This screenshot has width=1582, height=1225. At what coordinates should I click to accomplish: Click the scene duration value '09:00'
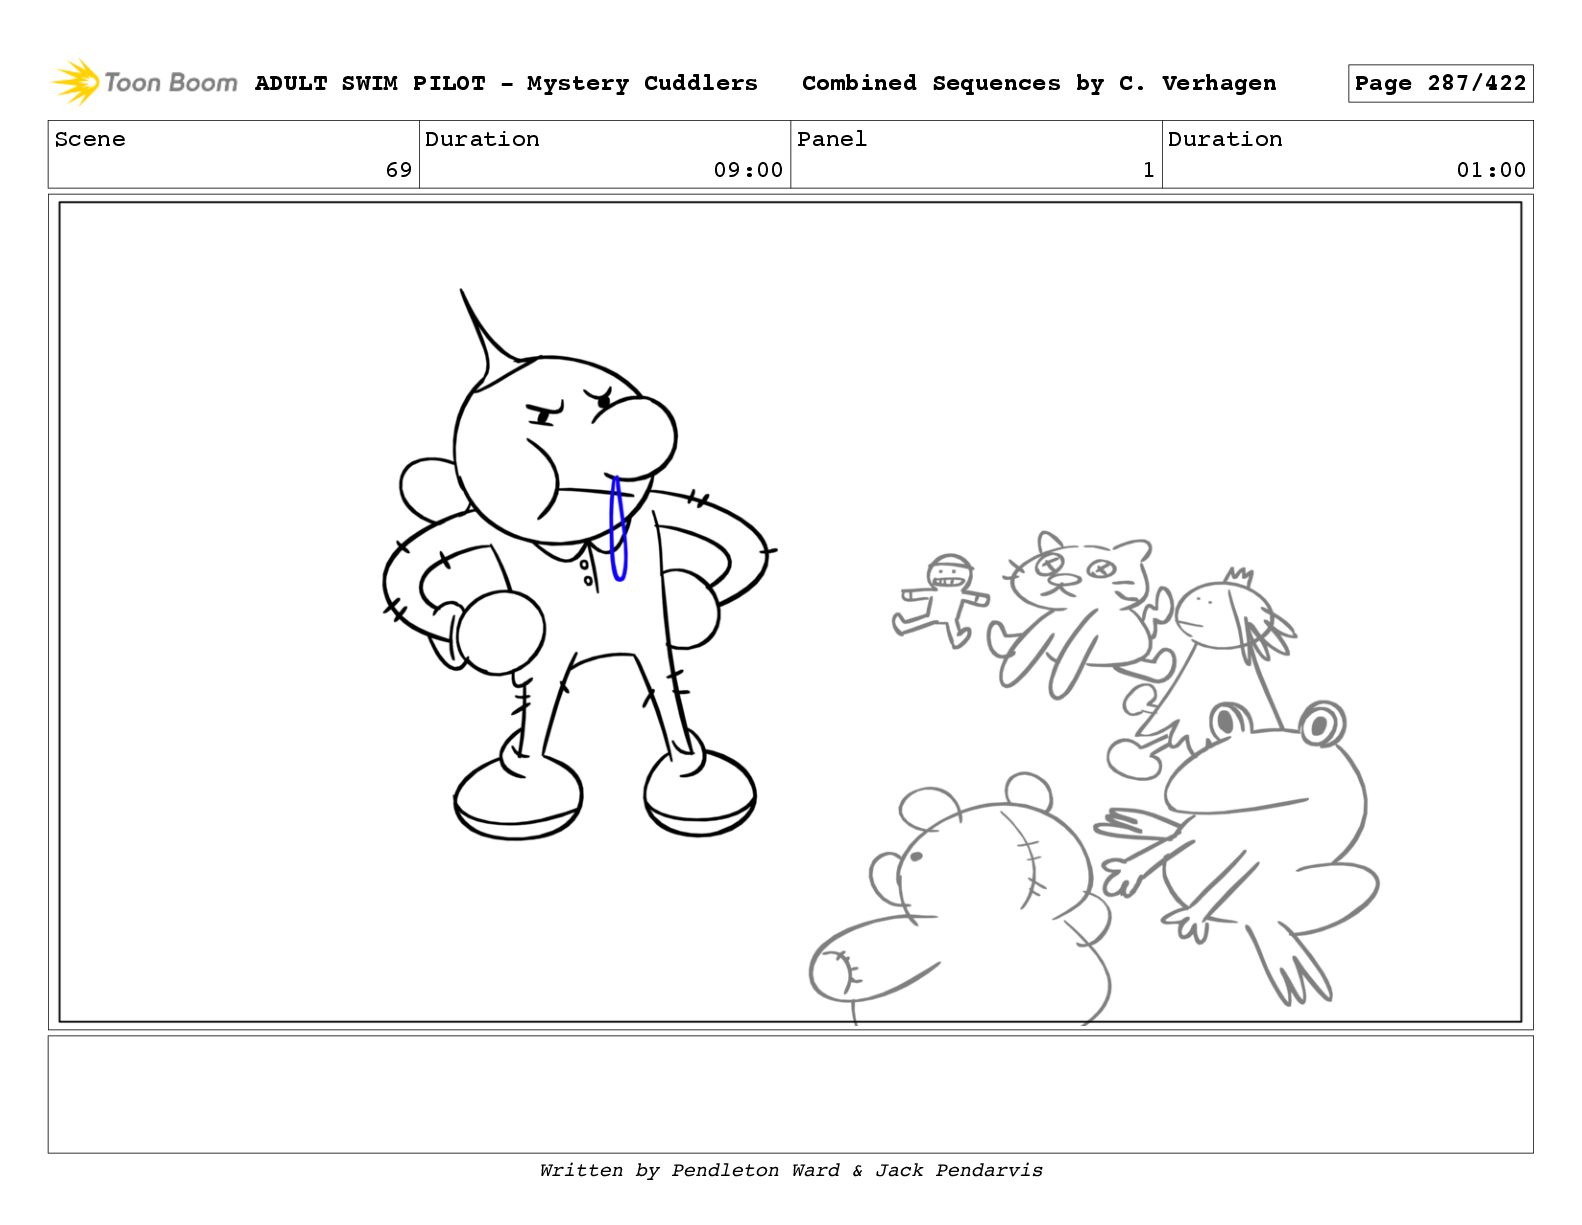748,170
